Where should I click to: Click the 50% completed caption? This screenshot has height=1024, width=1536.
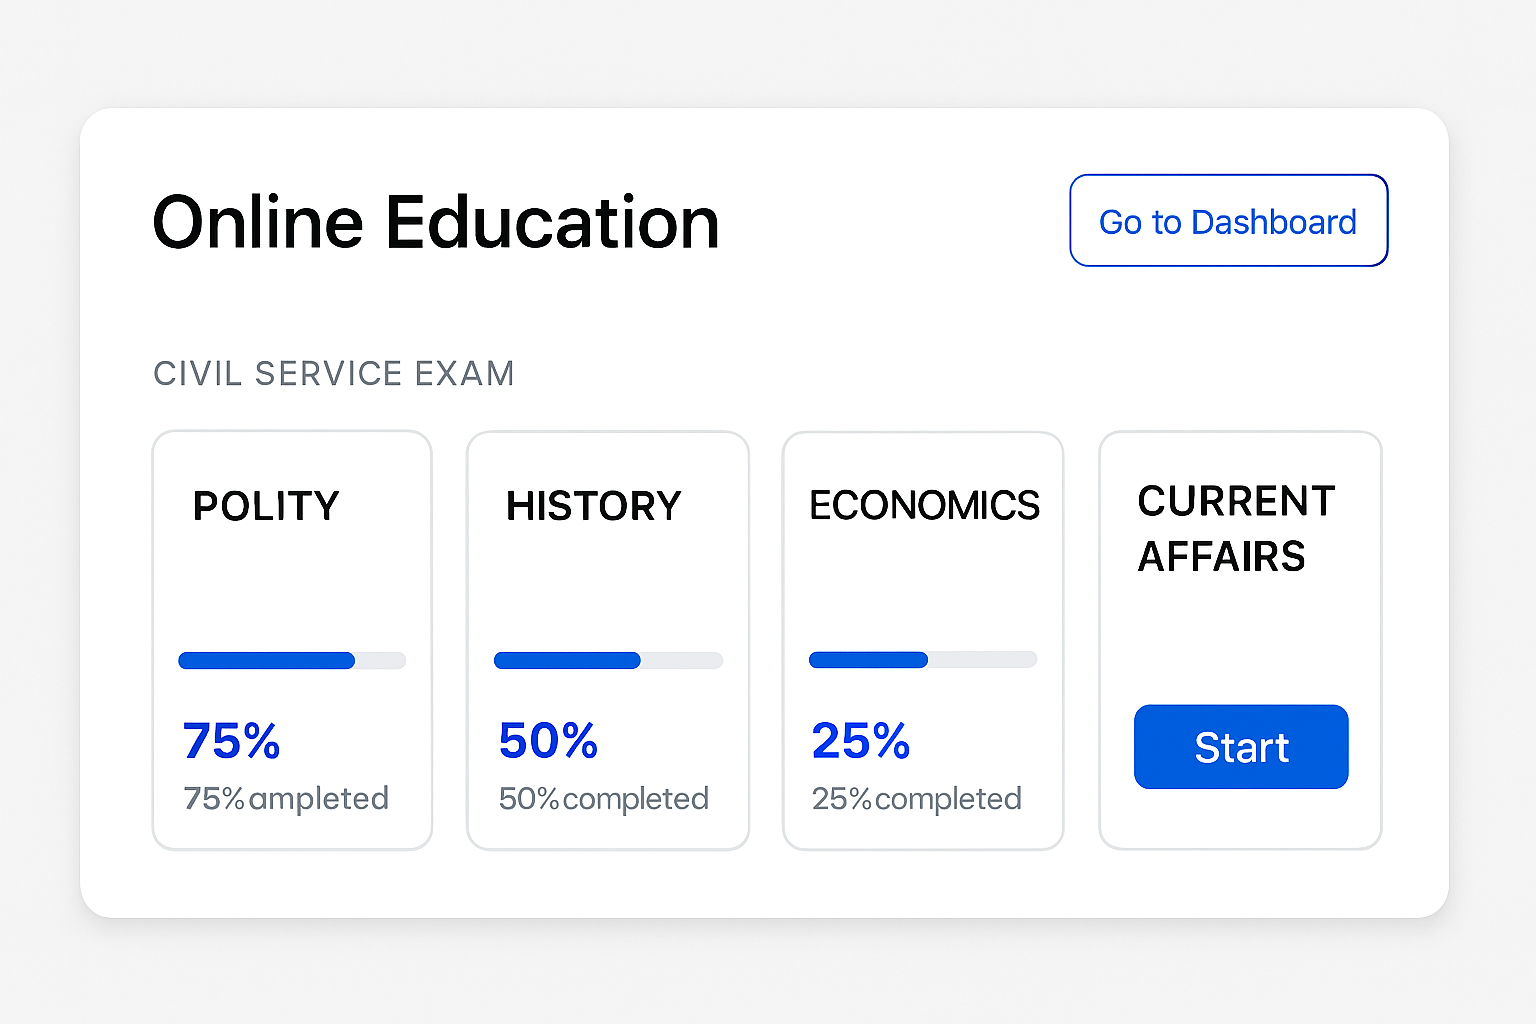click(603, 798)
